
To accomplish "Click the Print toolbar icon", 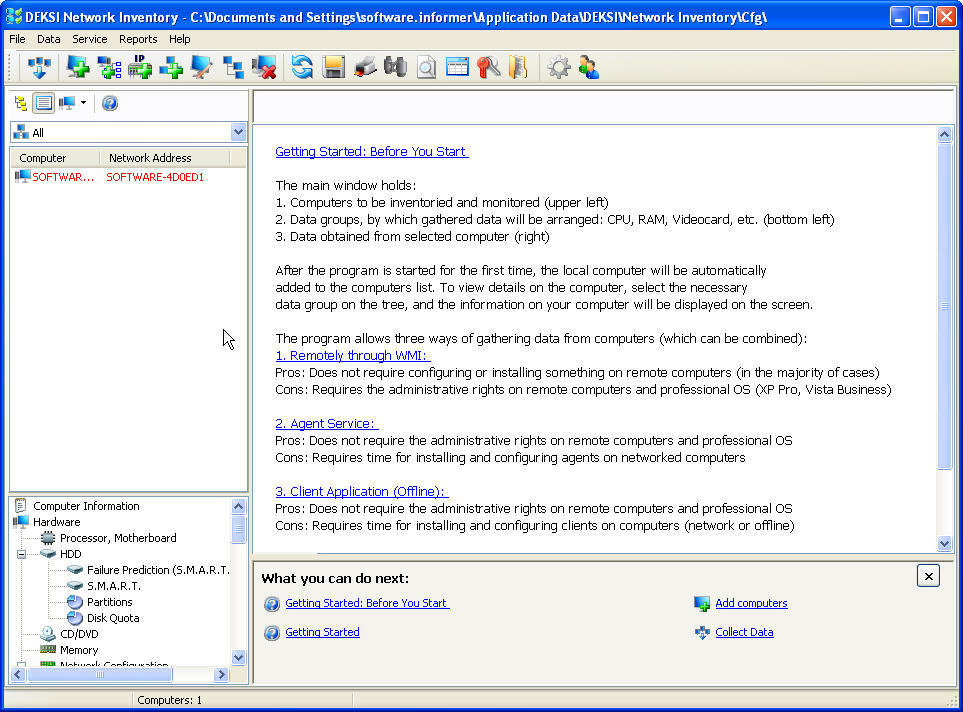I will pyautogui.click(x=364, y=67).
